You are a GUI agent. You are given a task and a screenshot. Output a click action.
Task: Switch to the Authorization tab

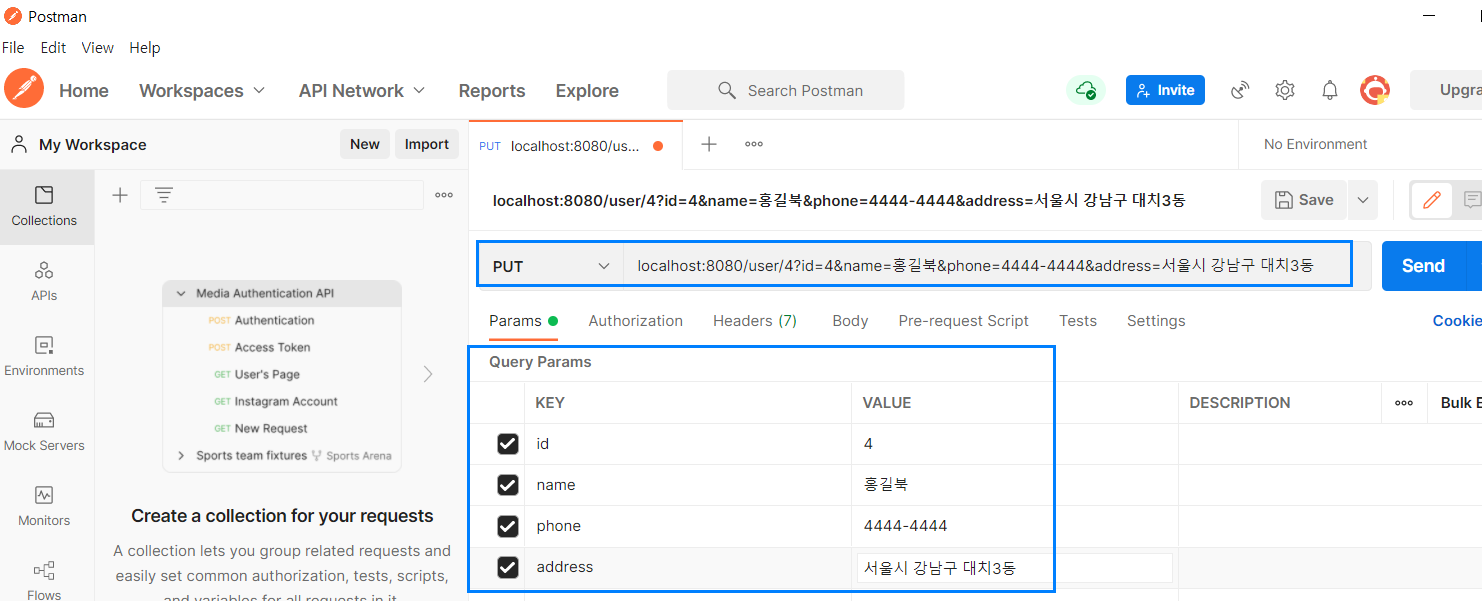click(635, 321)
